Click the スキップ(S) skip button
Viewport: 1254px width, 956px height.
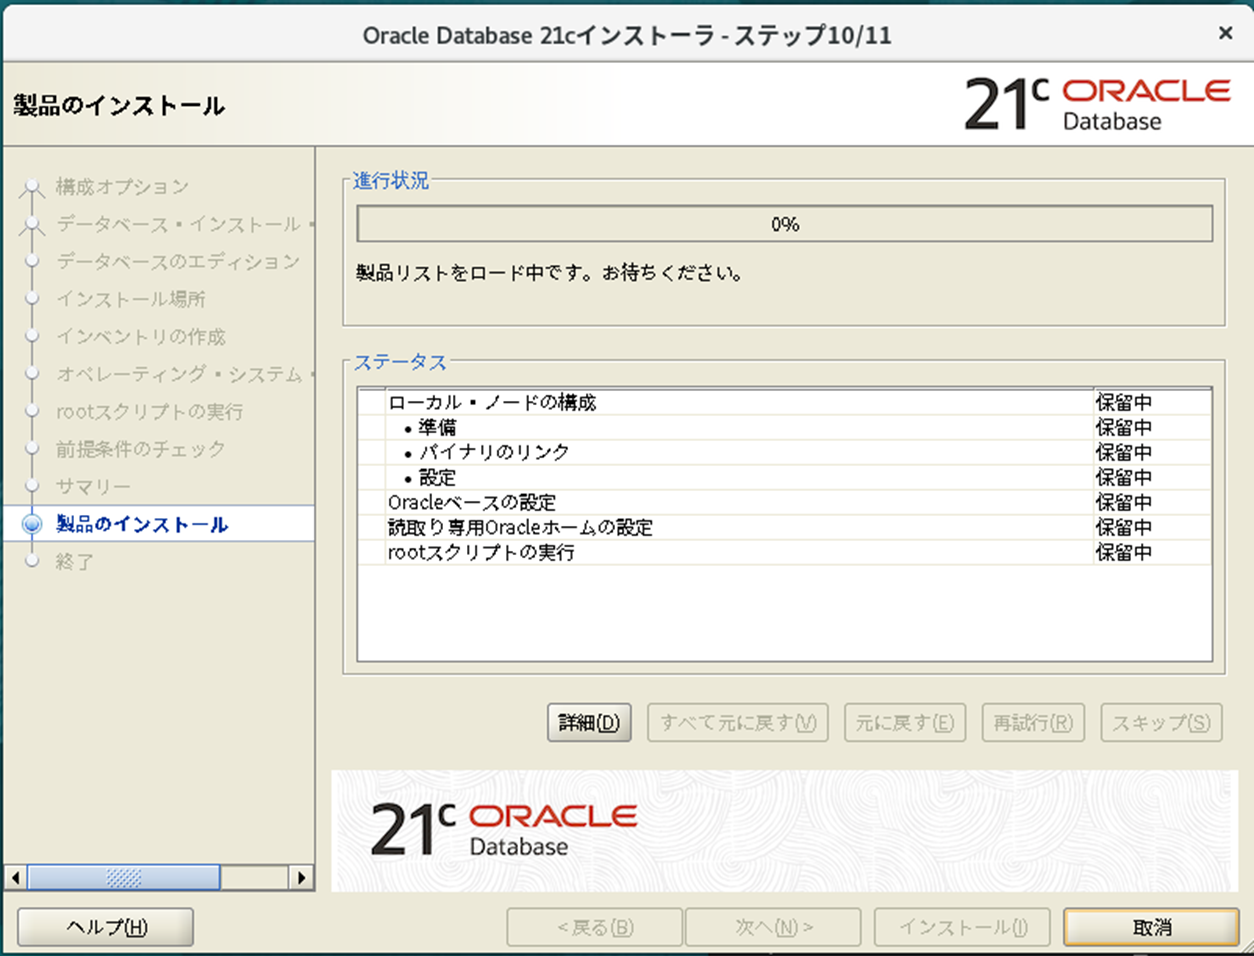tap(1161, 722)
